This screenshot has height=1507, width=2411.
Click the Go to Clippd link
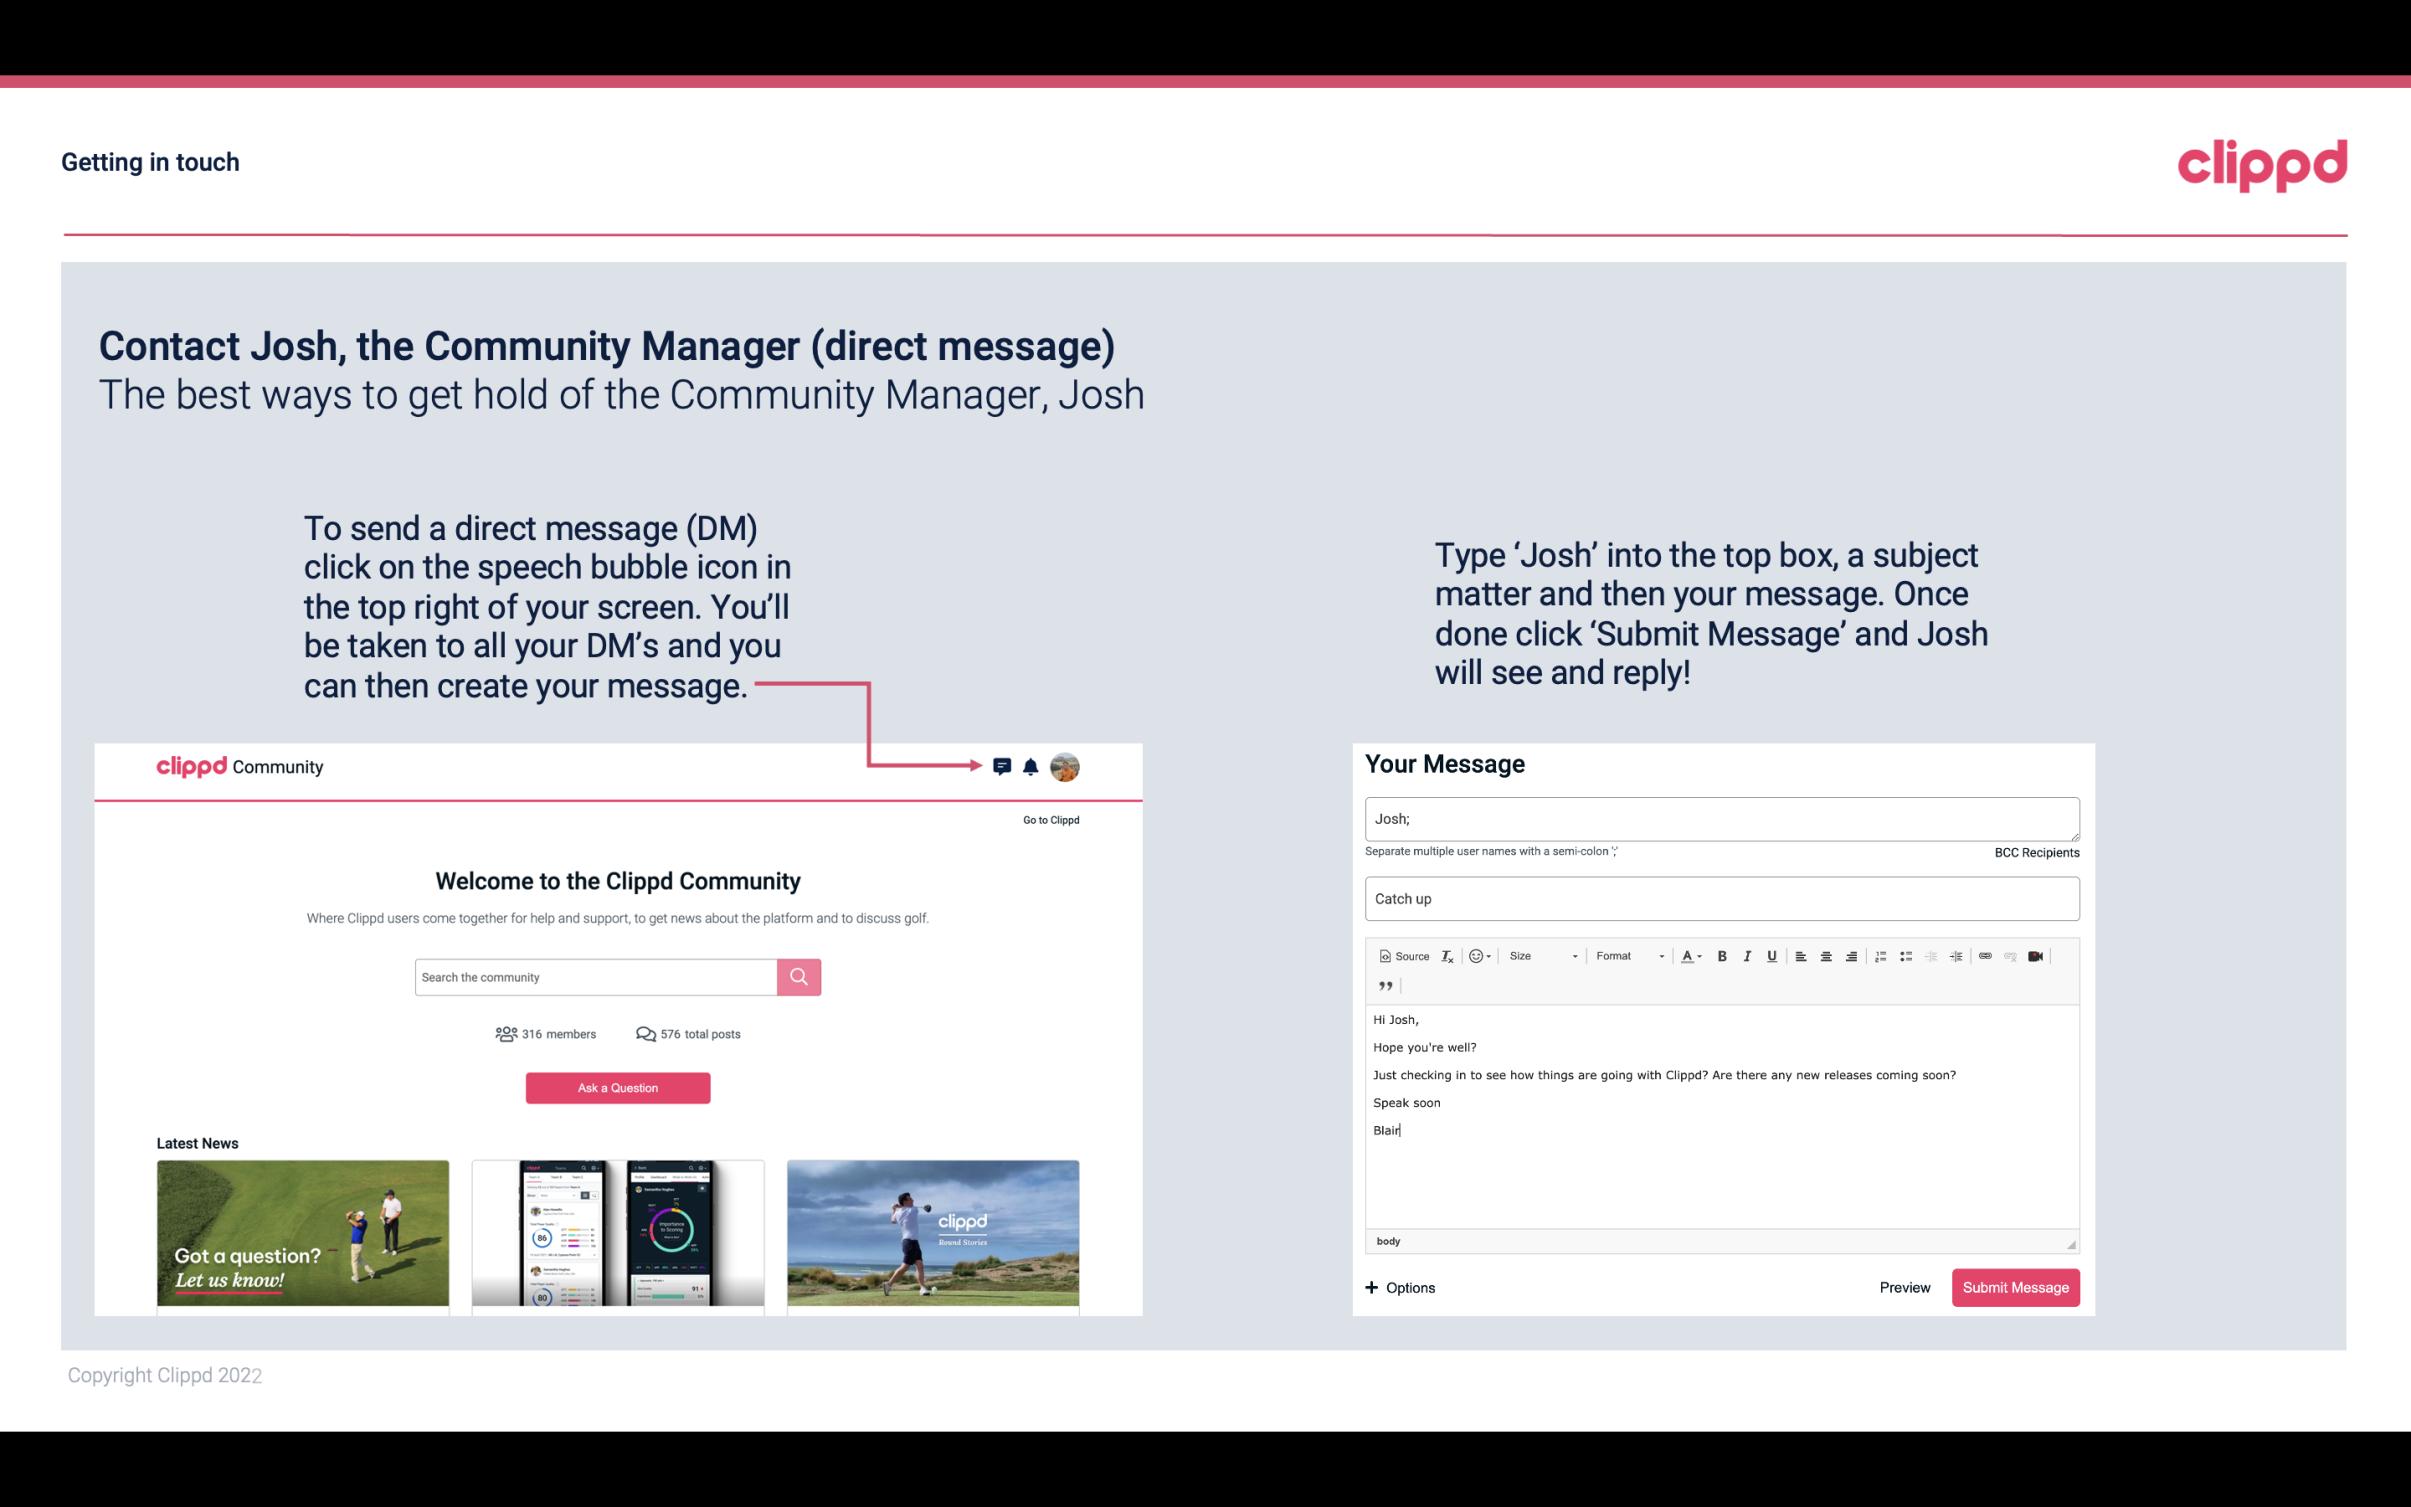point(1048,819)
